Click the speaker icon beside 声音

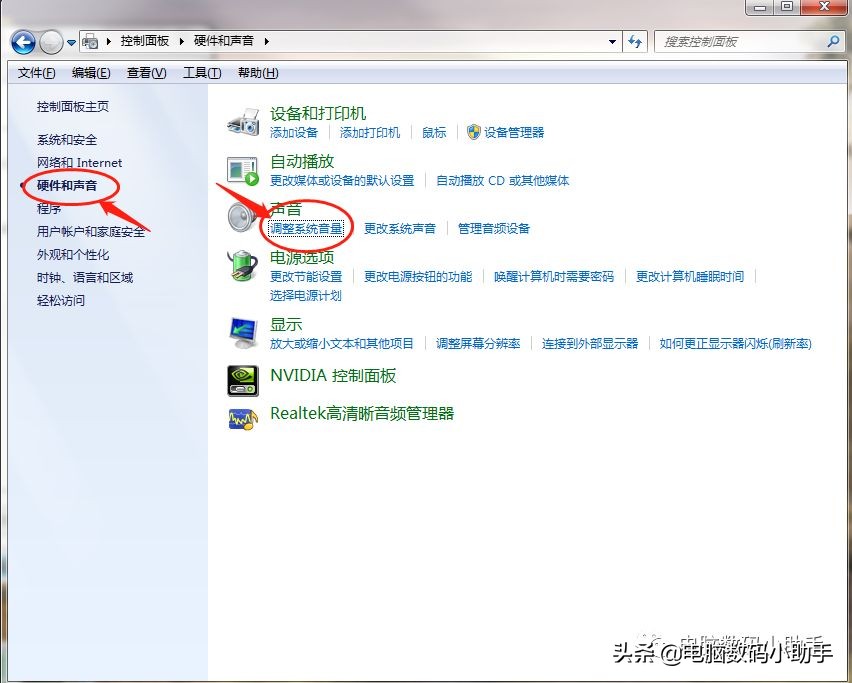coord(241,218)
